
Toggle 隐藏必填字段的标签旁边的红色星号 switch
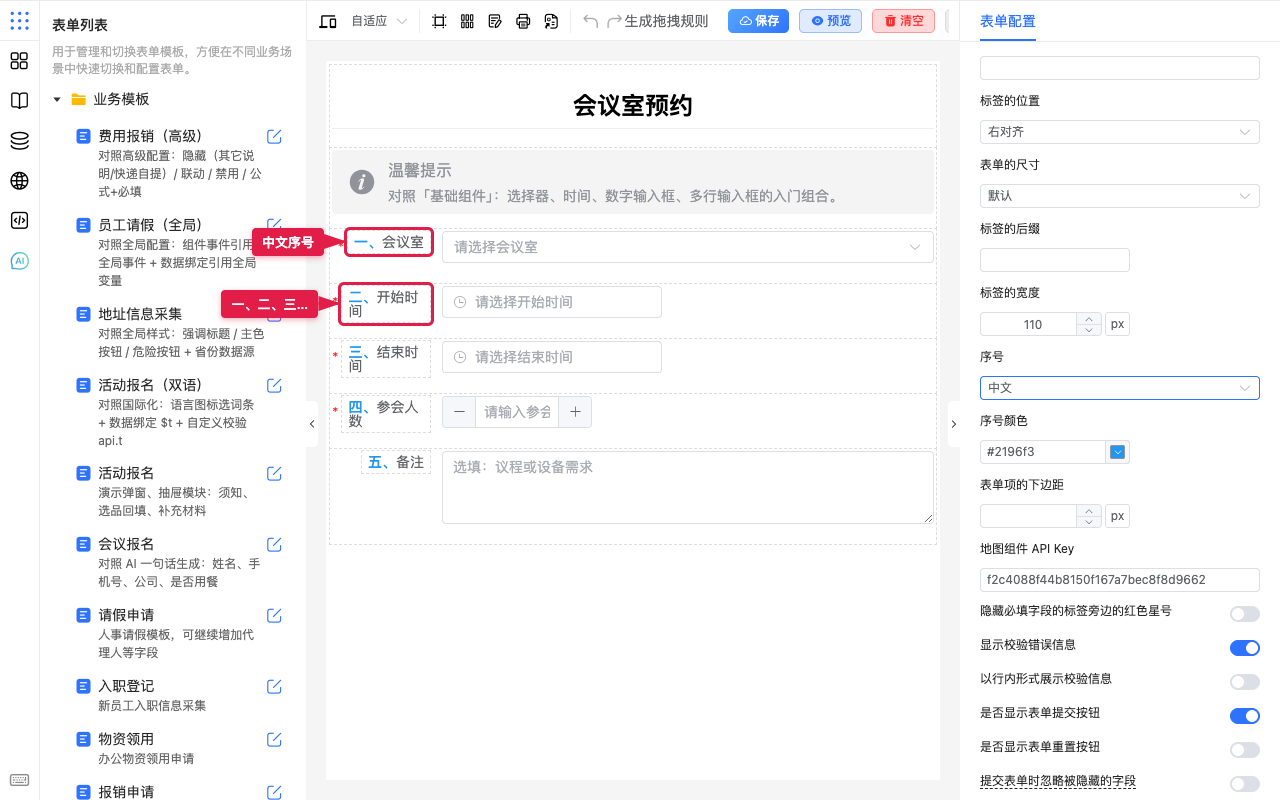[1245, 614]
